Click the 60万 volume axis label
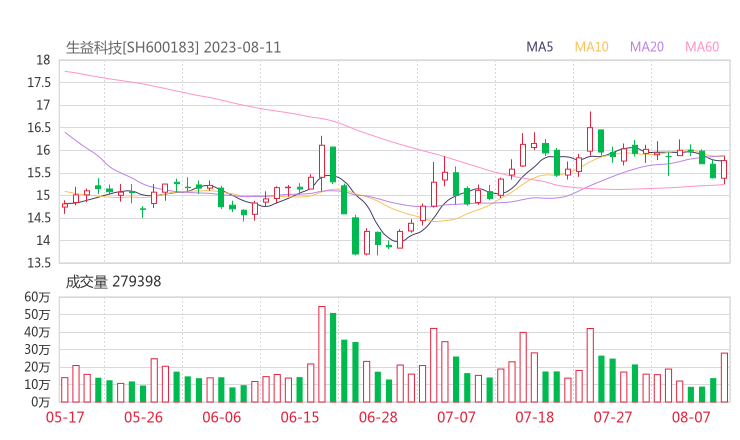Viewport: 740px width, 440px height. 37,297
